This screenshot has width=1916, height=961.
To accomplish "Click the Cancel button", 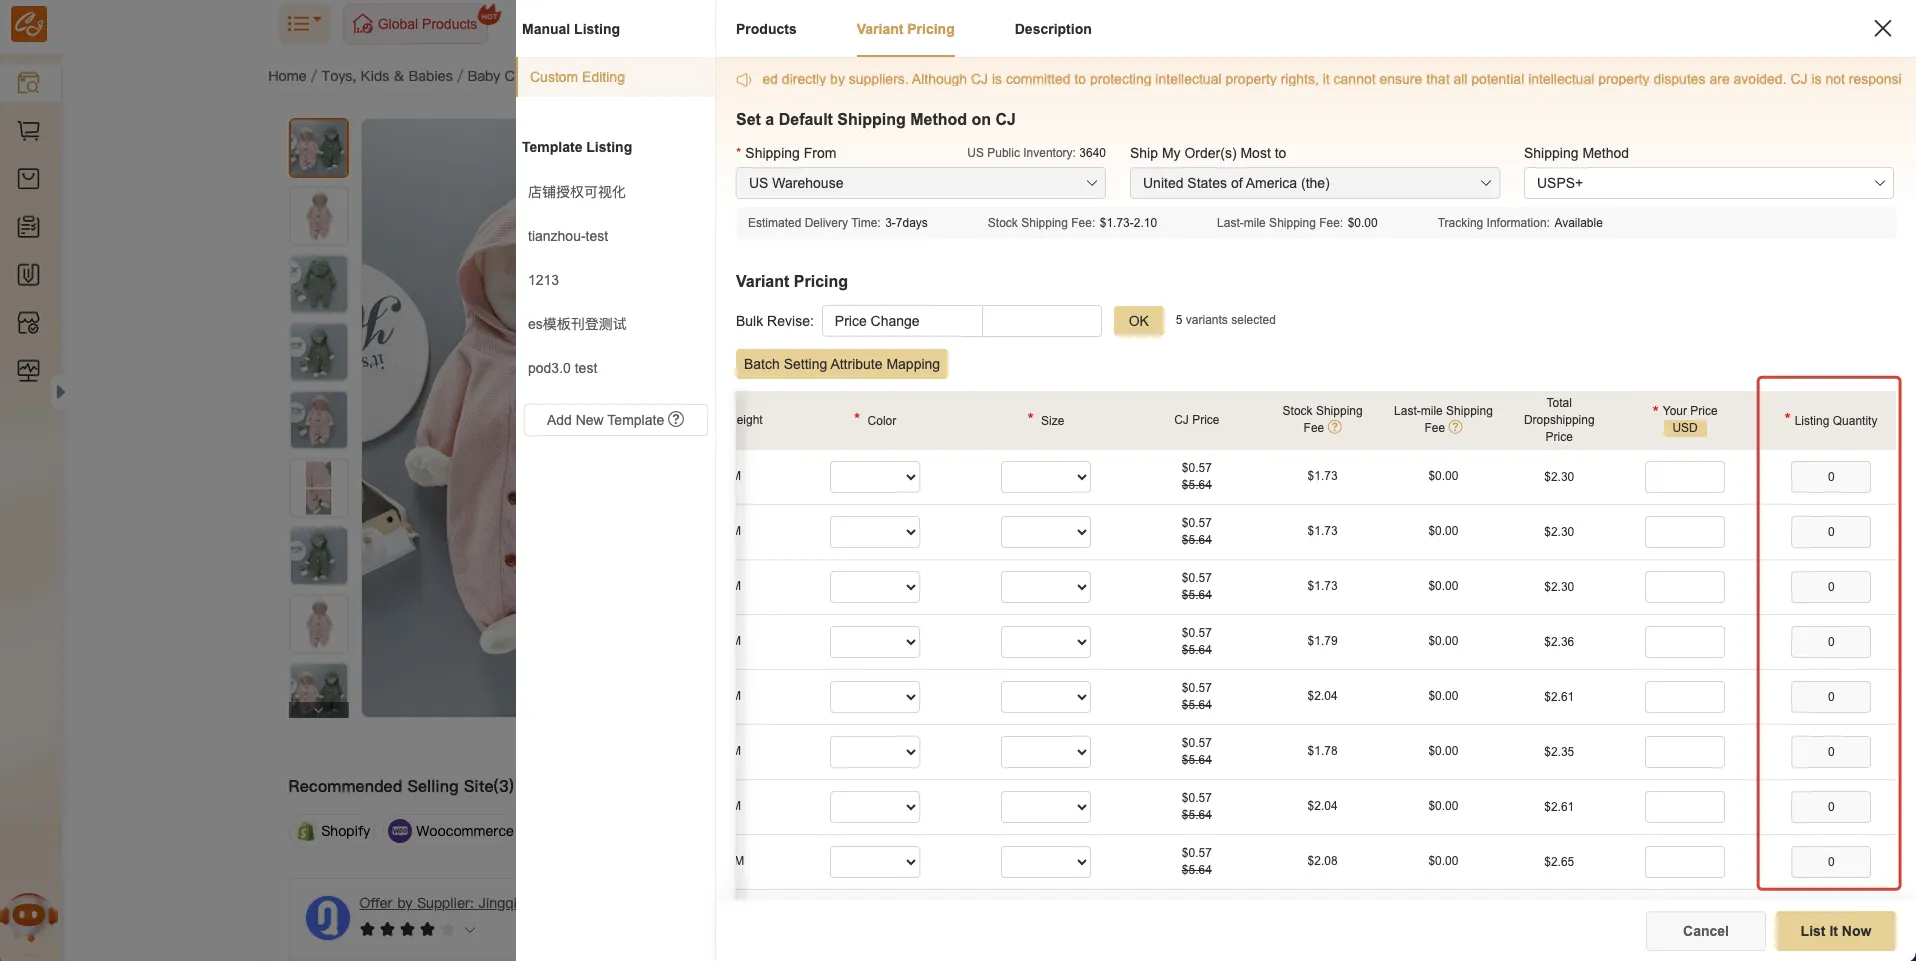I will (1704, 931).
